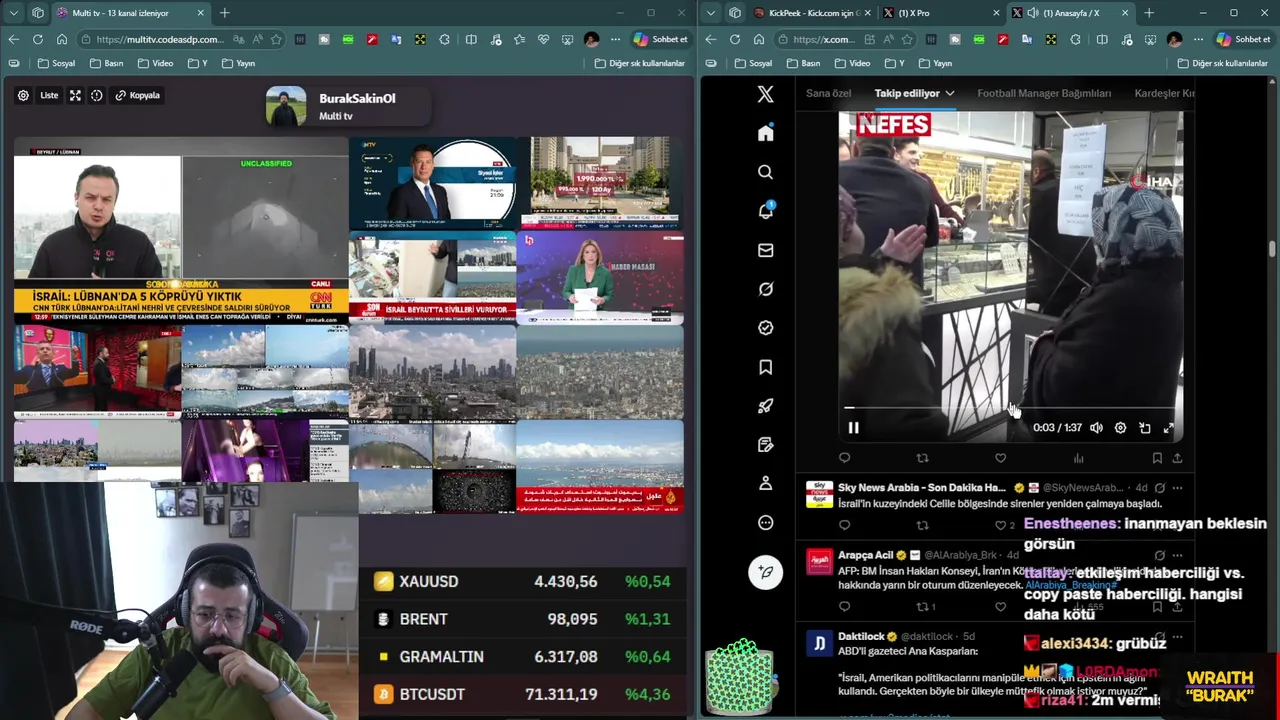Compose a new post with the feather button

[x=765, y=572]
